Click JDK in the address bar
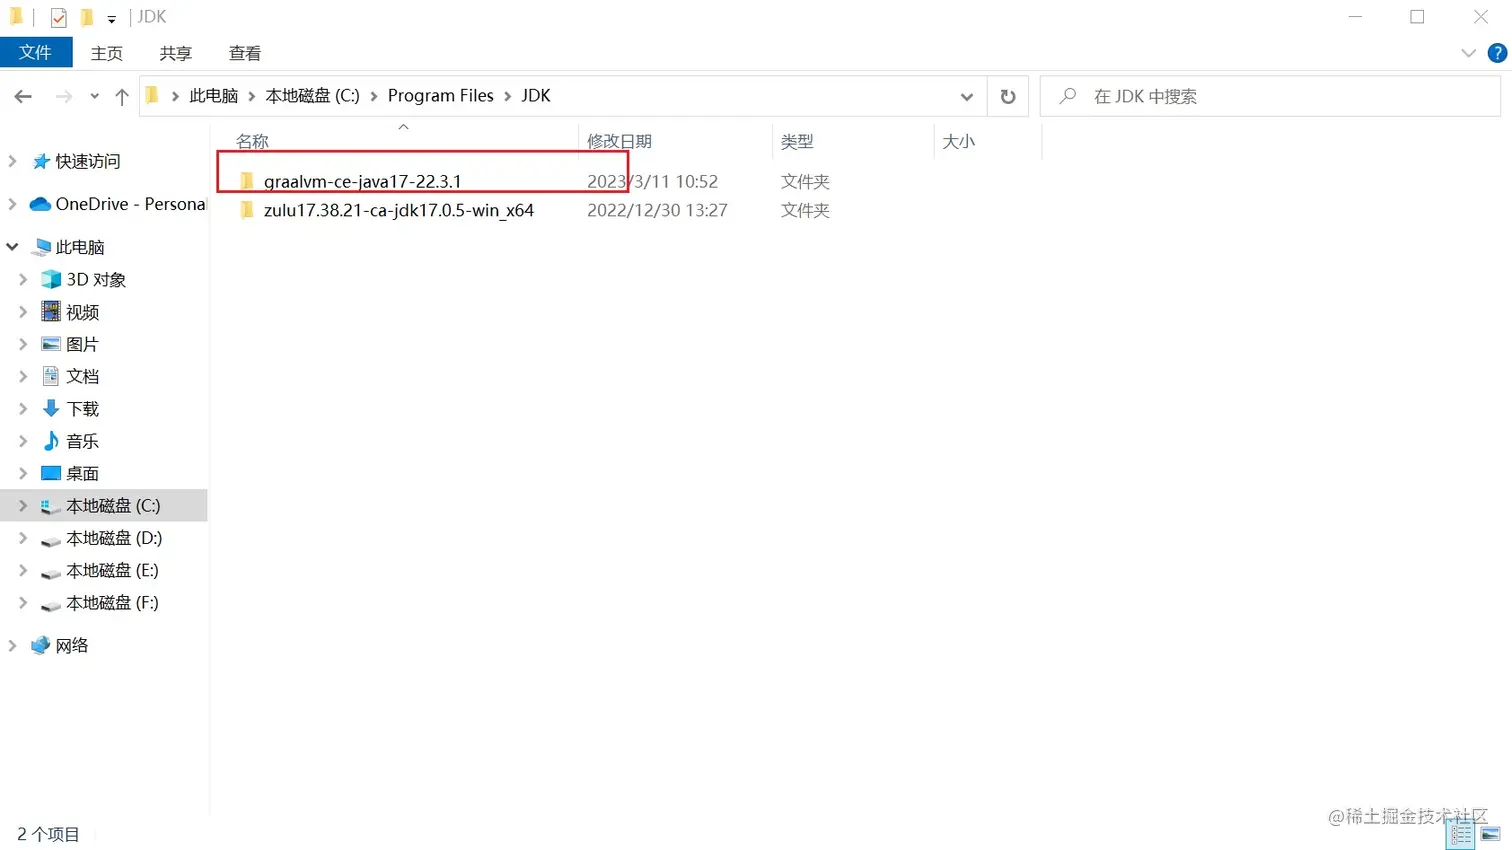The image size is (1512, 850). 536,96
